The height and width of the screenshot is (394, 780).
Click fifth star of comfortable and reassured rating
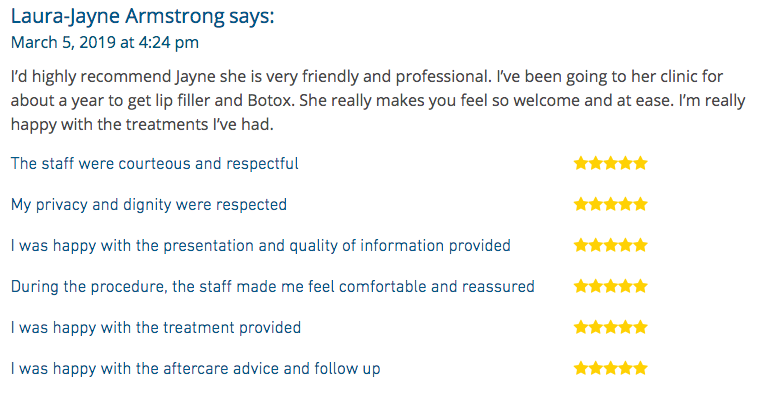(641, 286)
